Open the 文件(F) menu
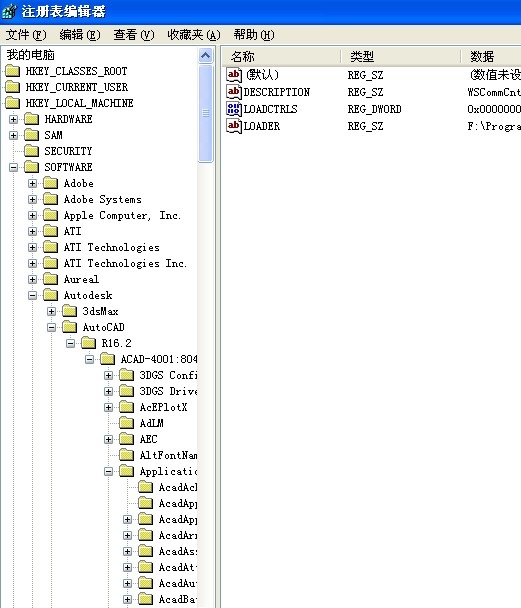Image resolution: width=521 pixels, height=608 pixels. pos(26,35)
